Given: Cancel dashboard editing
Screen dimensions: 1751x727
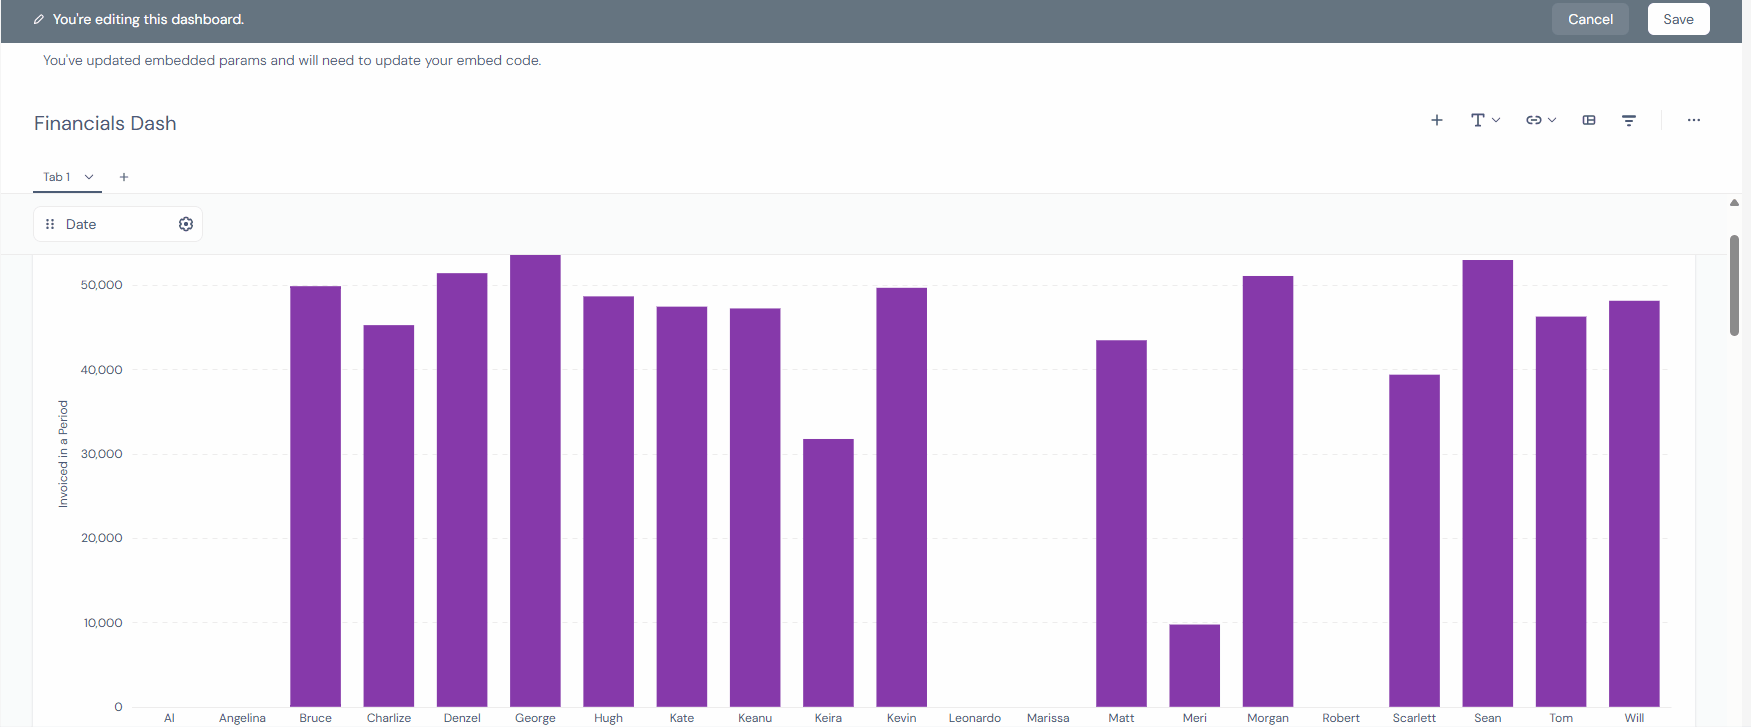Looking at the screenshot, I should click(1590, 19).
